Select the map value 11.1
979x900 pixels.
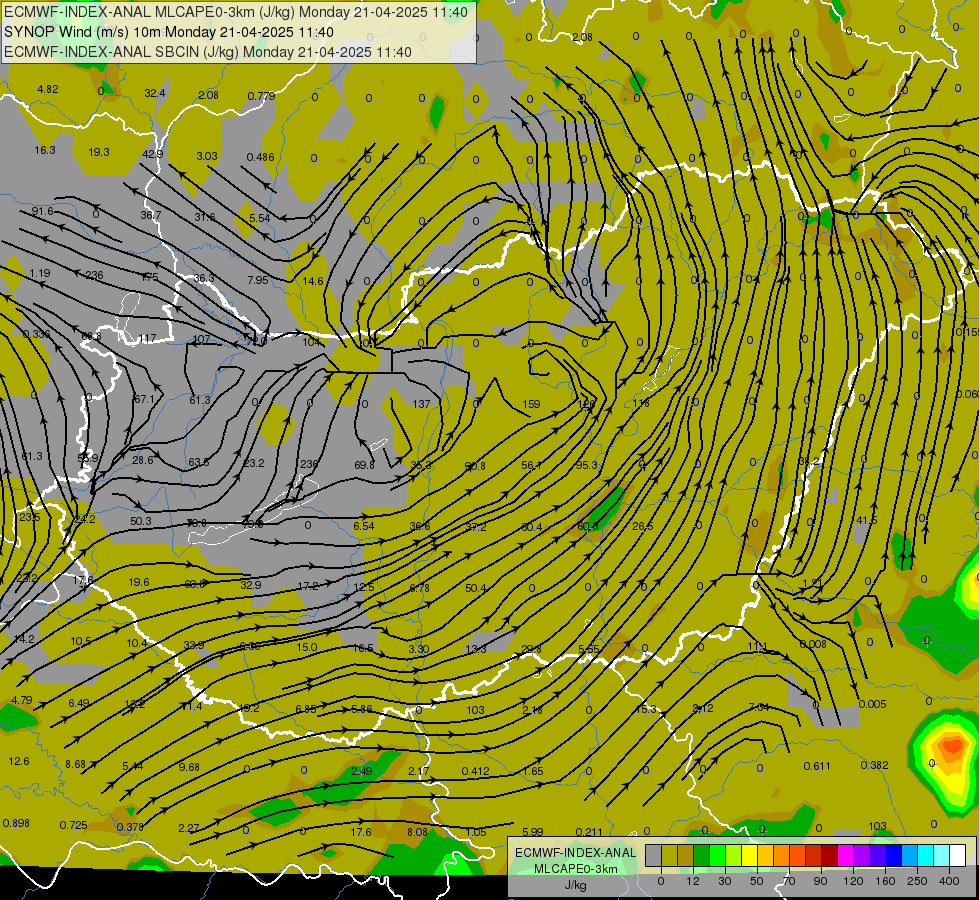[x=757, y=647]
